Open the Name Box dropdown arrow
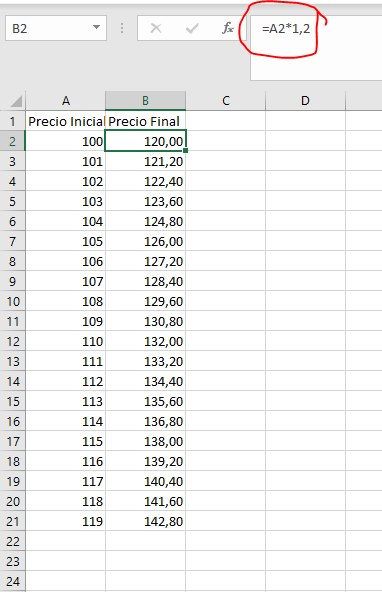This screenshot has width=382, height=592. 97,28
